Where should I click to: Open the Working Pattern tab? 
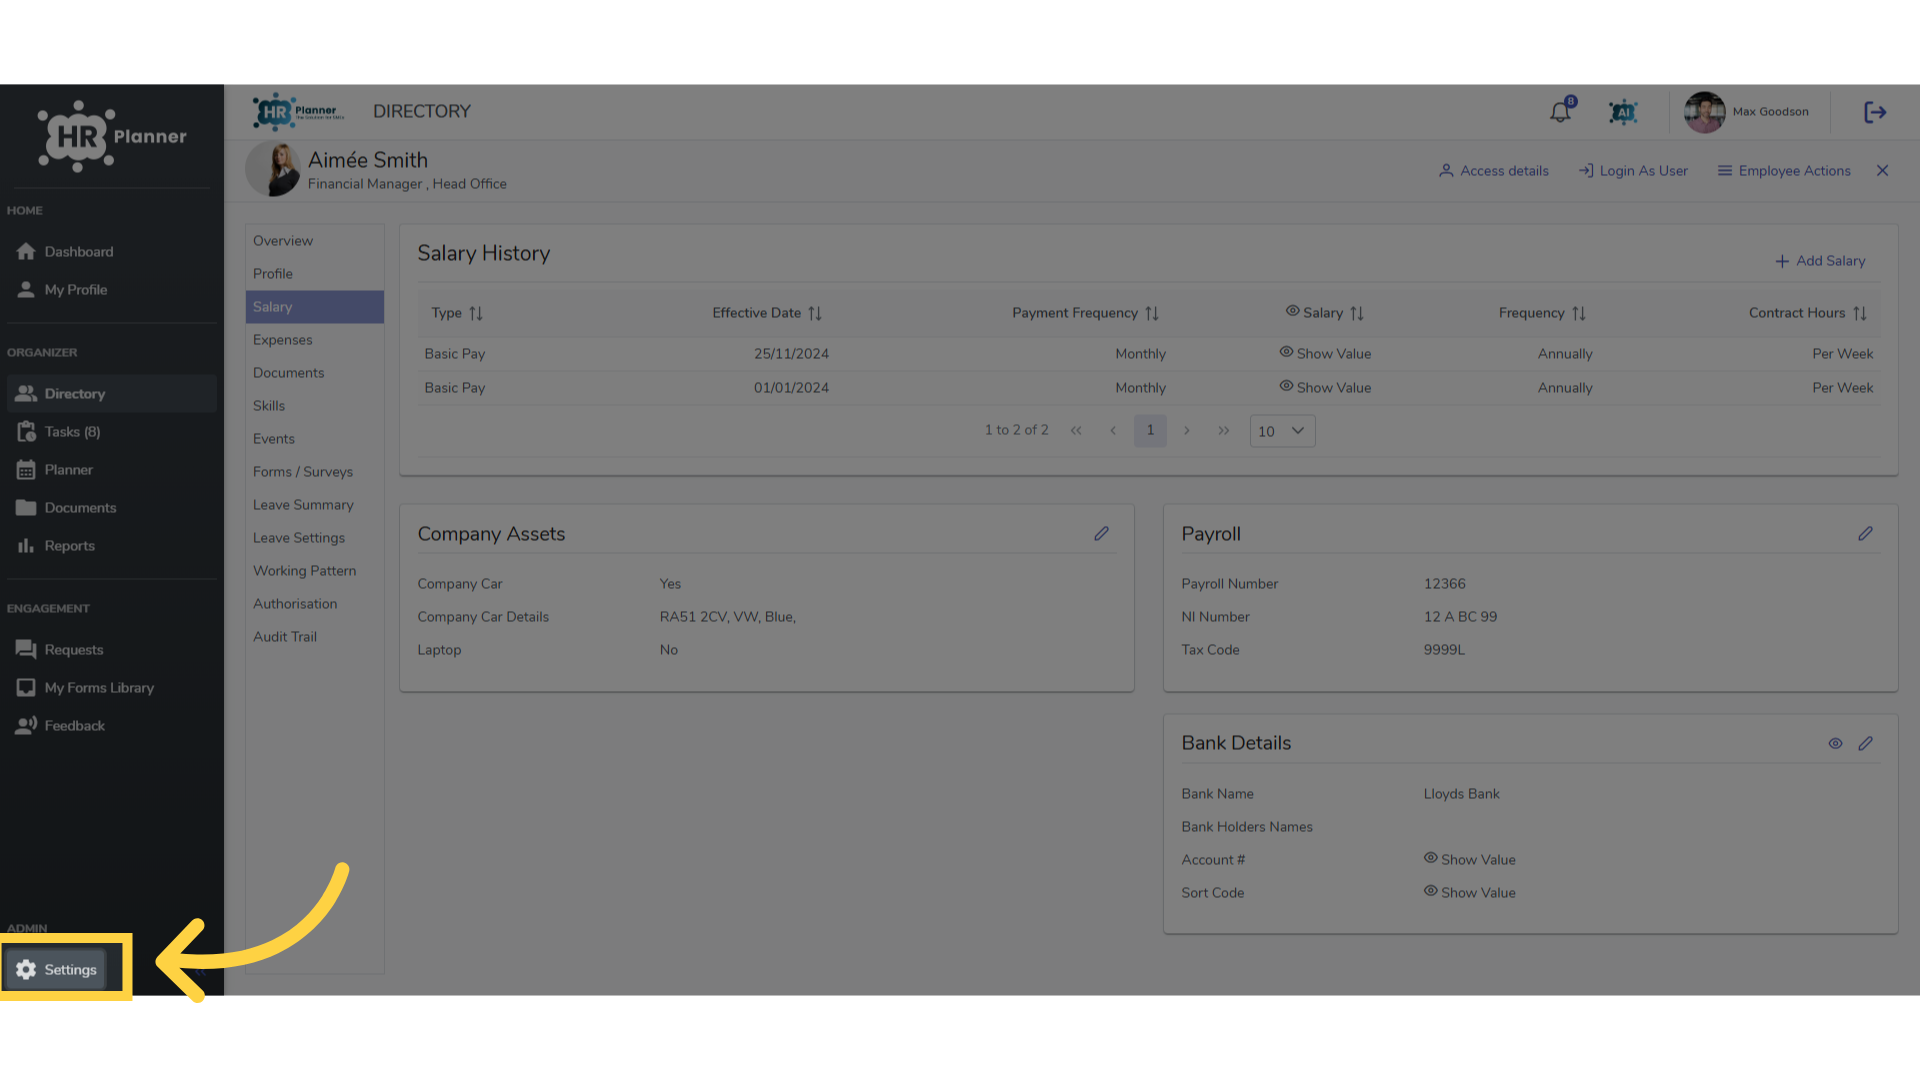pyautogui.click(x=314, y=571)
